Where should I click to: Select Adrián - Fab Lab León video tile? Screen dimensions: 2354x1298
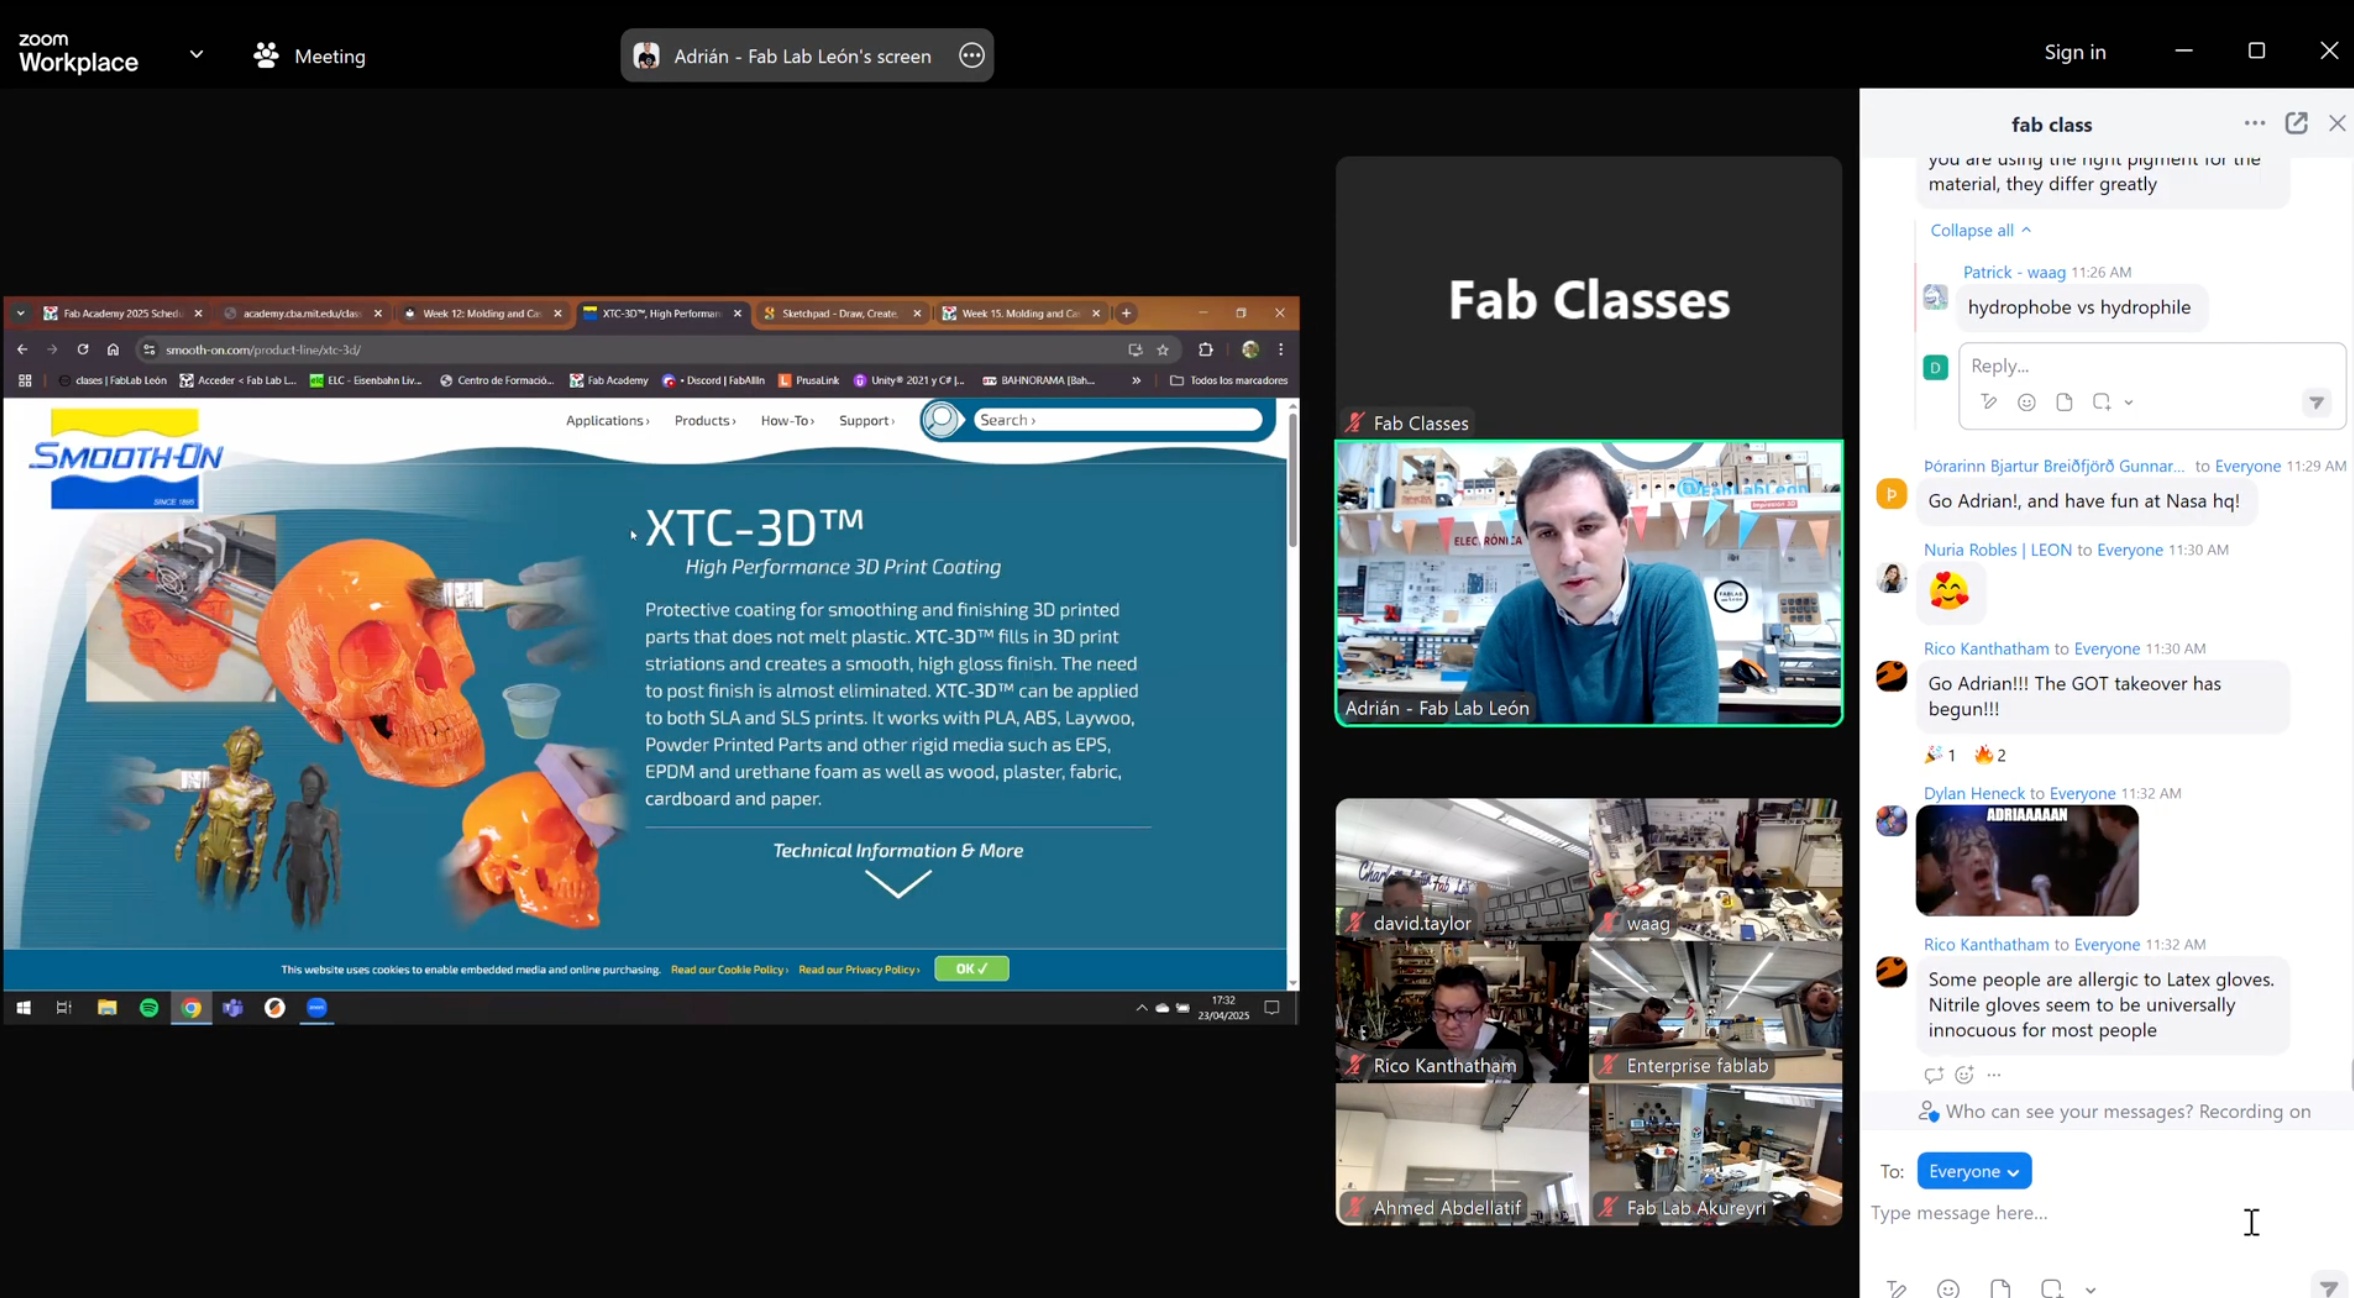(x=1589, y=583)
